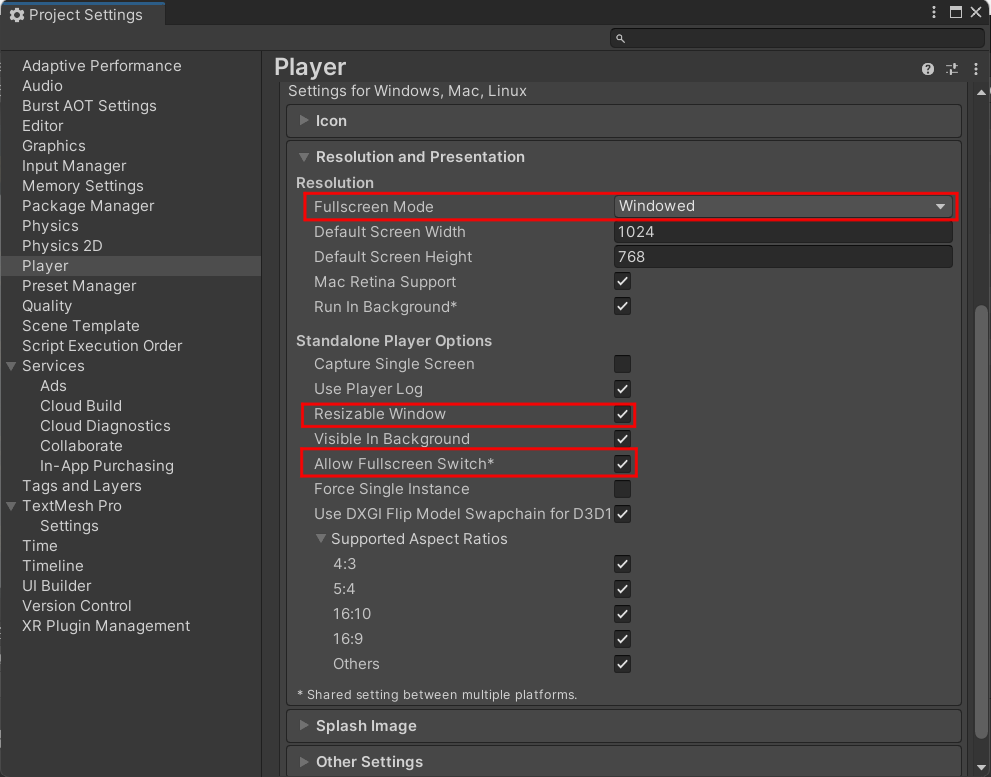
Task: Click the Default Screen Width field
Action: pyautogui.click(x=783, y=232)
